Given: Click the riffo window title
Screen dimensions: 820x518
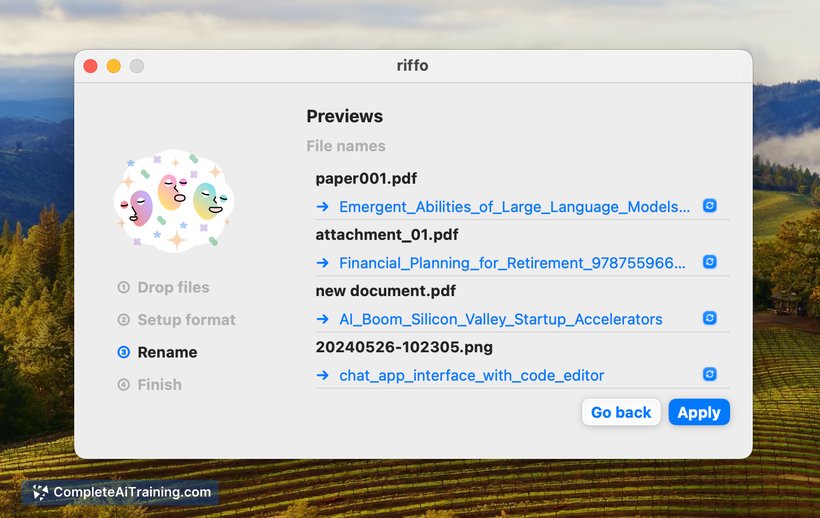Looking at the screenshot, I should 412,65.
